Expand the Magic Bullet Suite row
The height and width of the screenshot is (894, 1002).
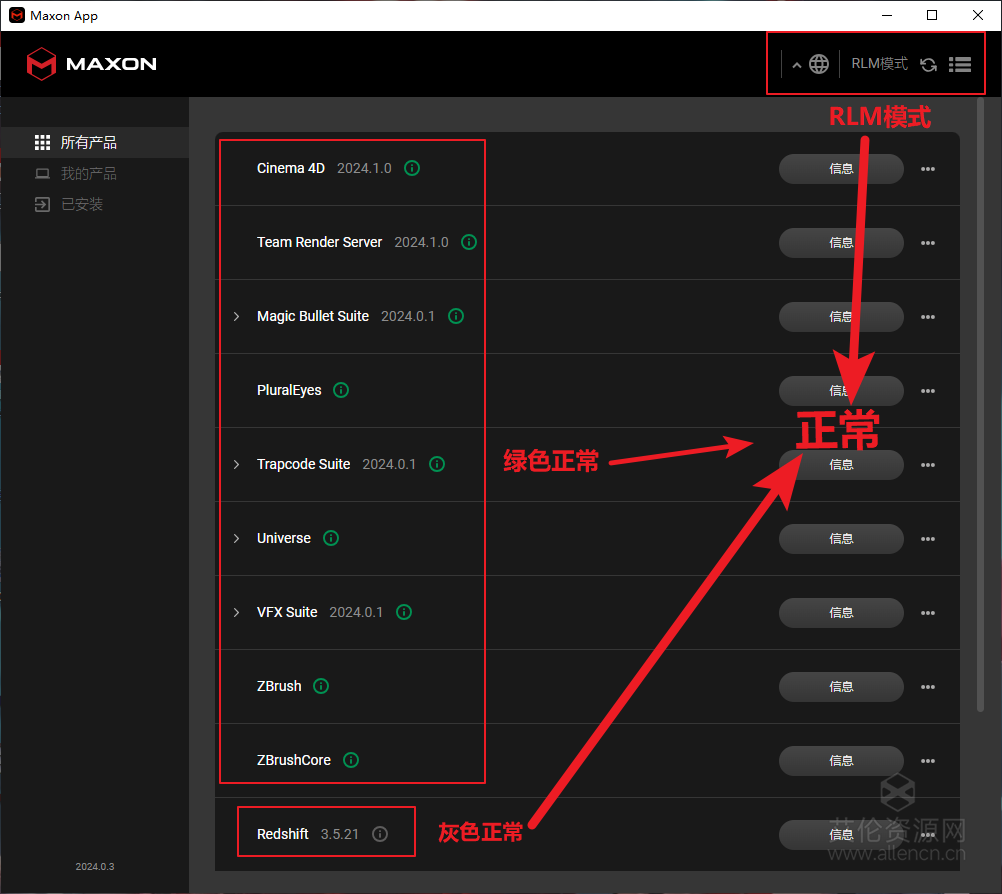[x=236, y=316]
